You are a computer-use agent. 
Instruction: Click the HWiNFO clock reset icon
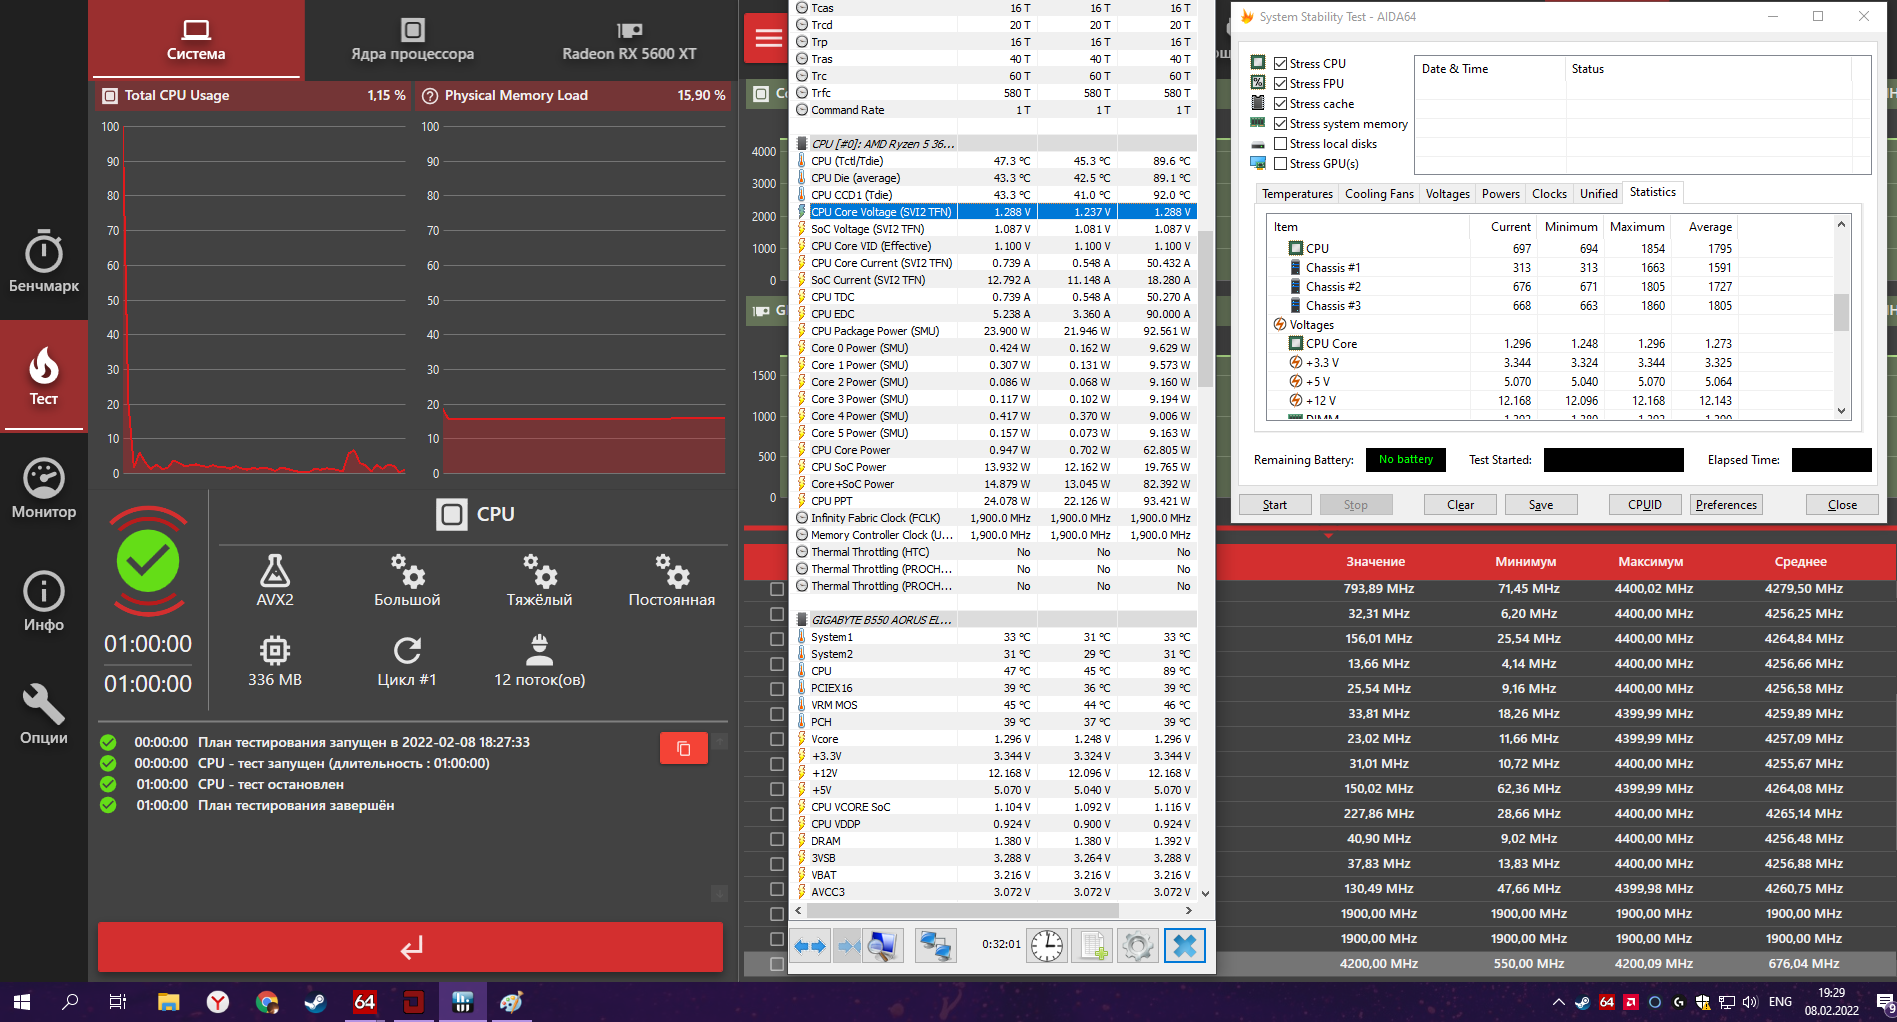coord(1047,945)
